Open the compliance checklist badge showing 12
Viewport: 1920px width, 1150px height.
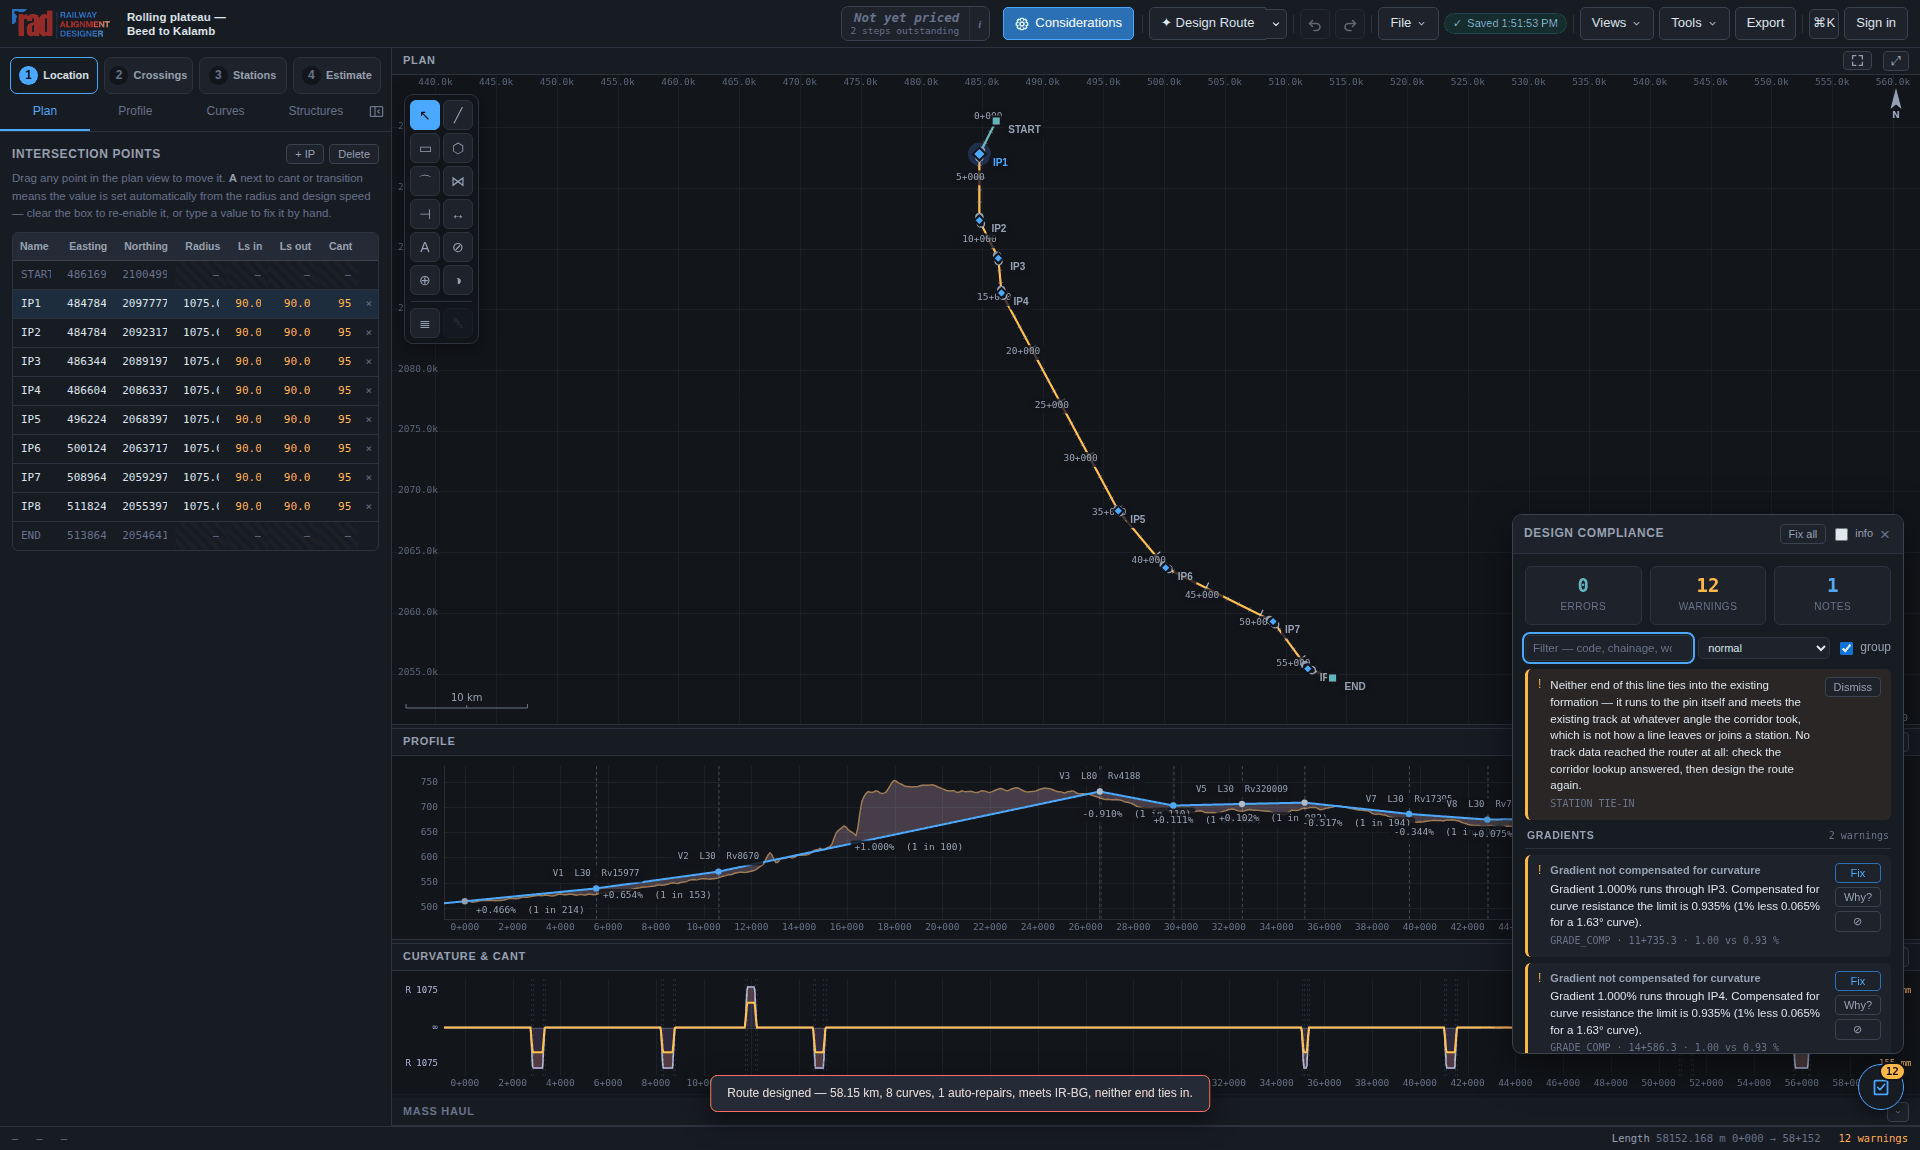point(1880,1087)
